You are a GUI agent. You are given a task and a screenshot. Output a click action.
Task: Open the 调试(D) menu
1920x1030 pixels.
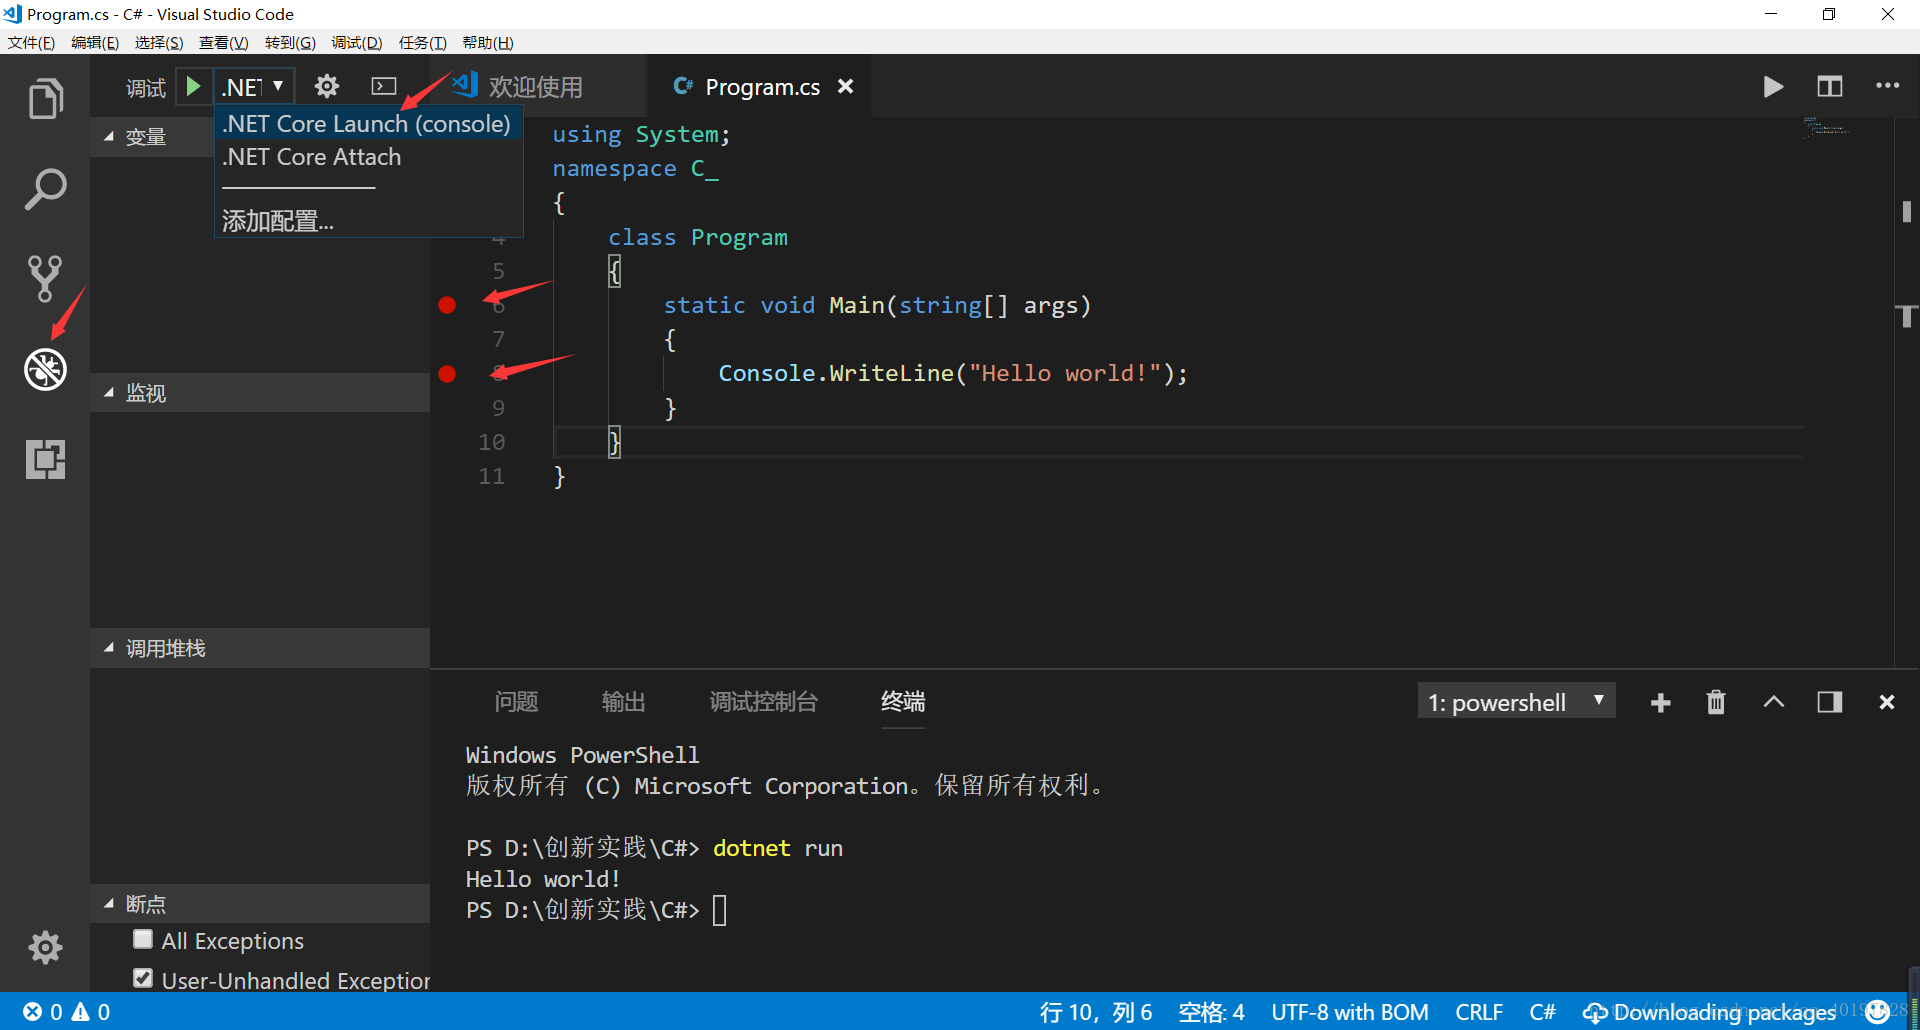(357, 43)
